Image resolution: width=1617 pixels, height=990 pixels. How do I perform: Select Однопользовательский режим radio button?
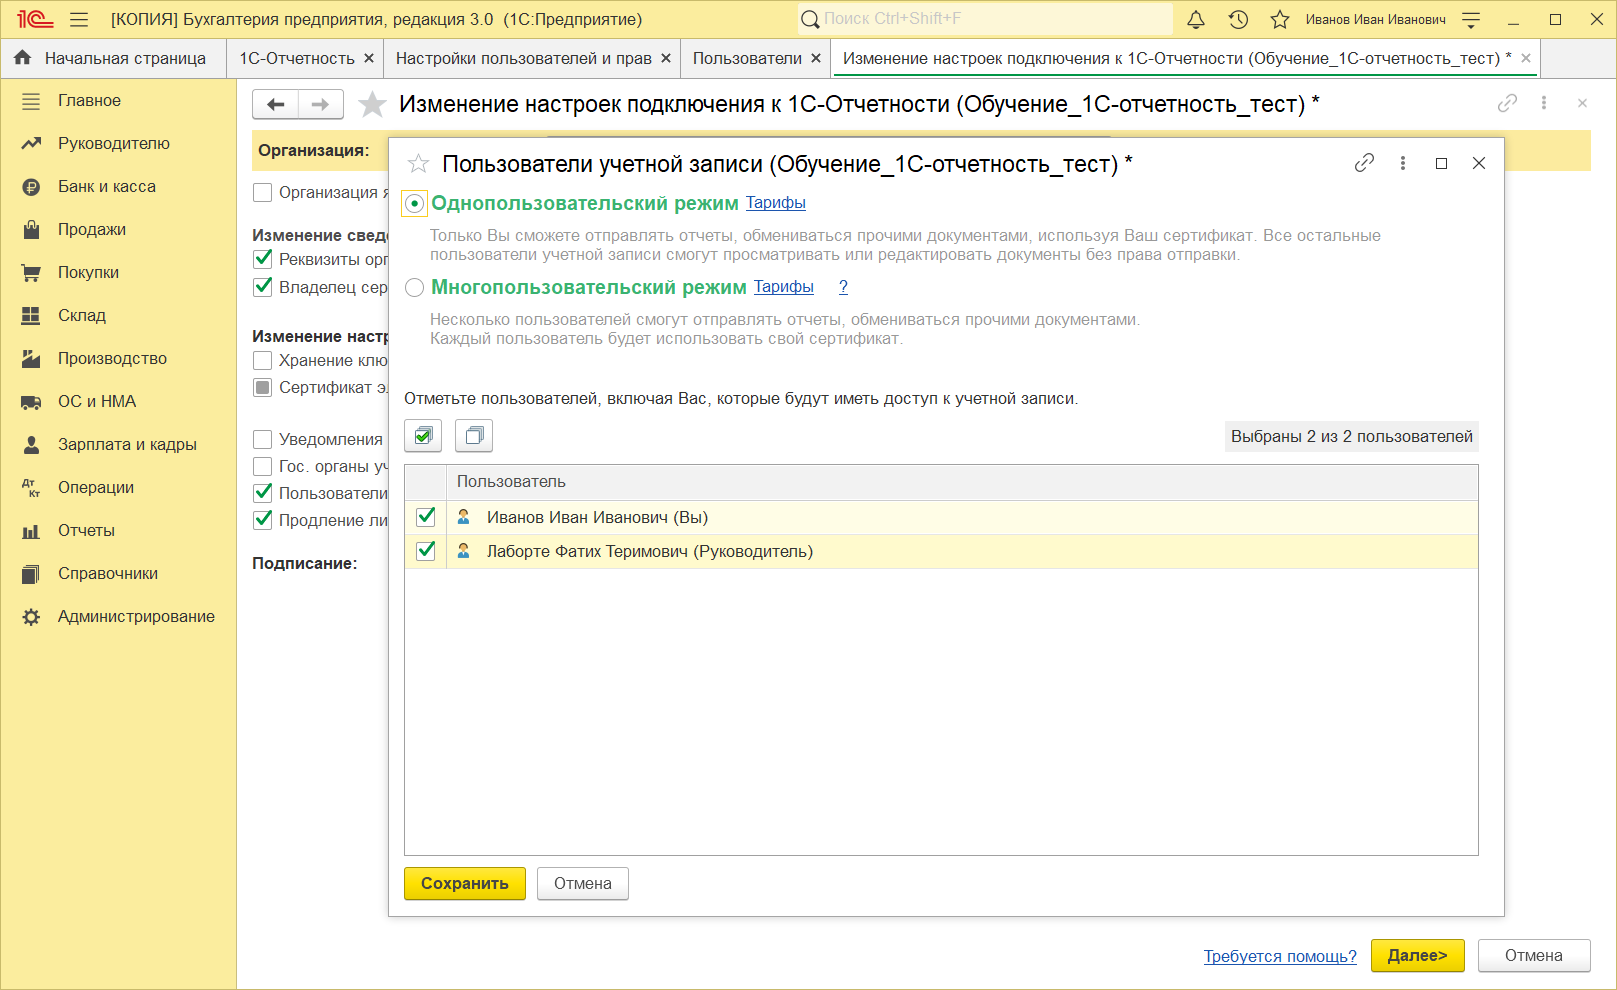point(414,204)
